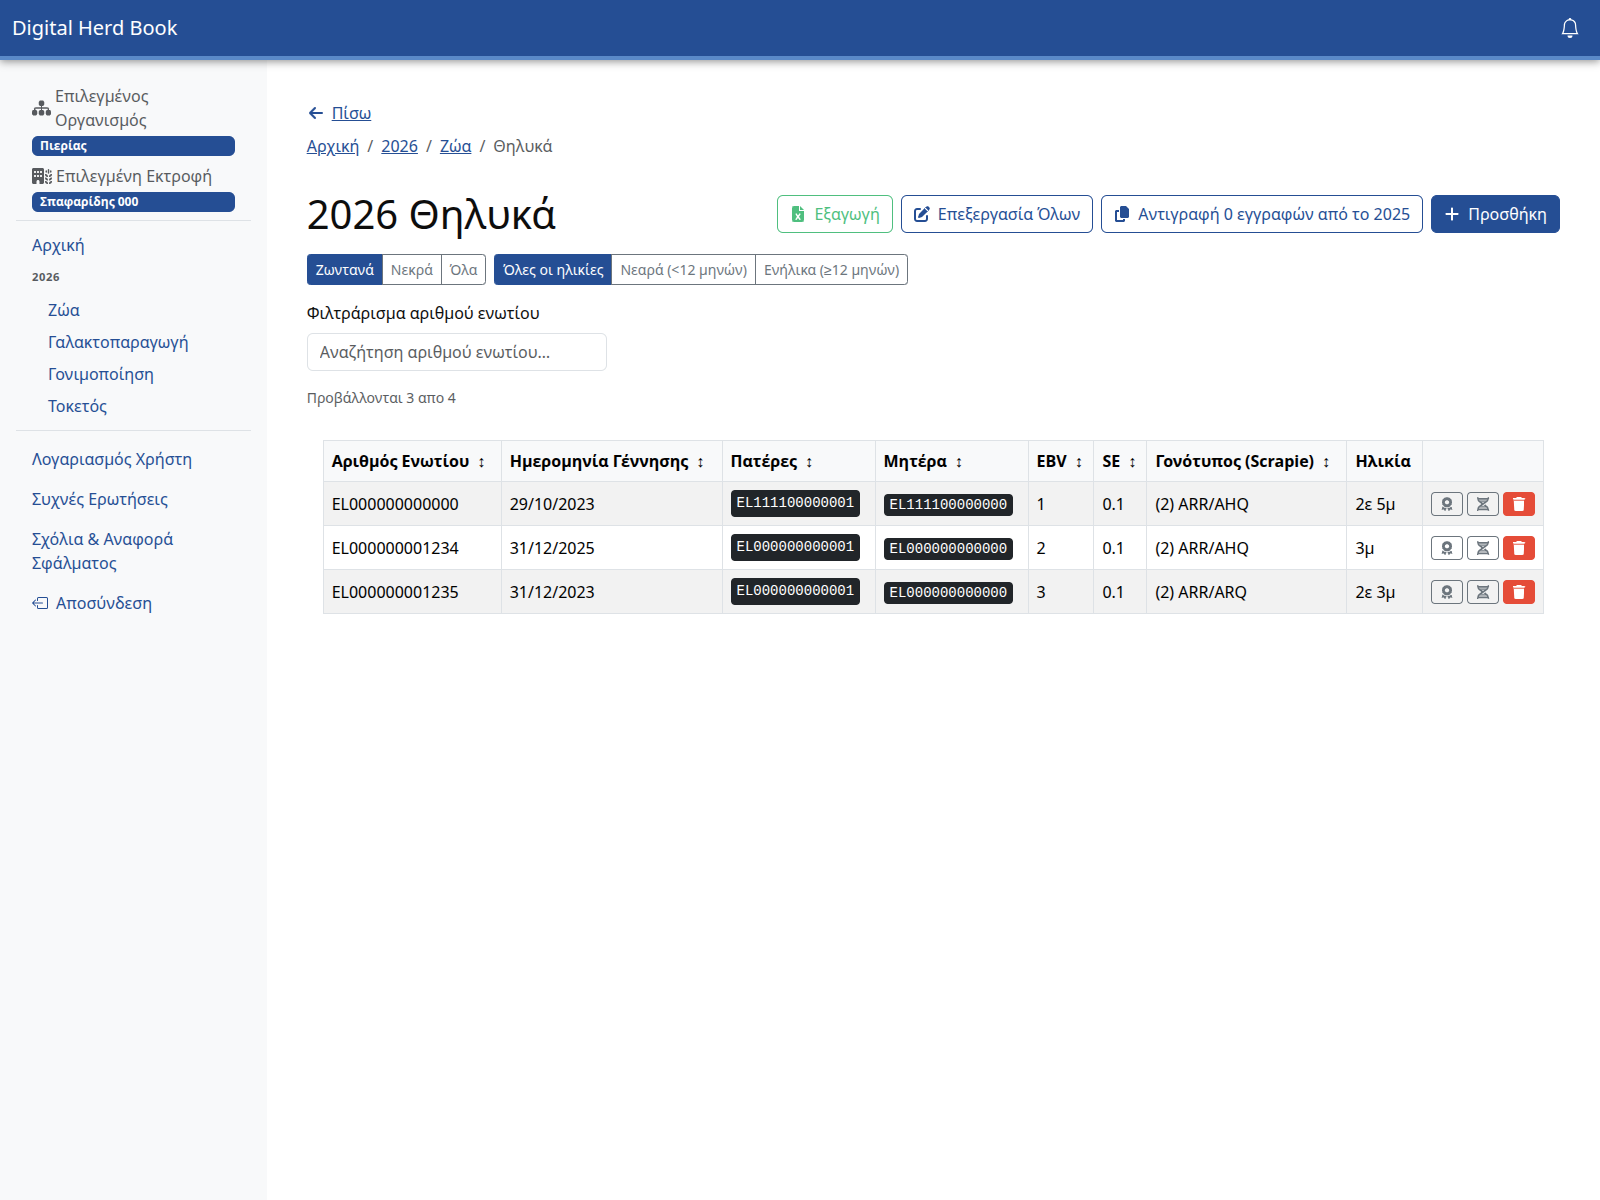The image size is (1600, 1200).
Task: Click DNA icon for EL000000001235
Action: pos(1482,592)
